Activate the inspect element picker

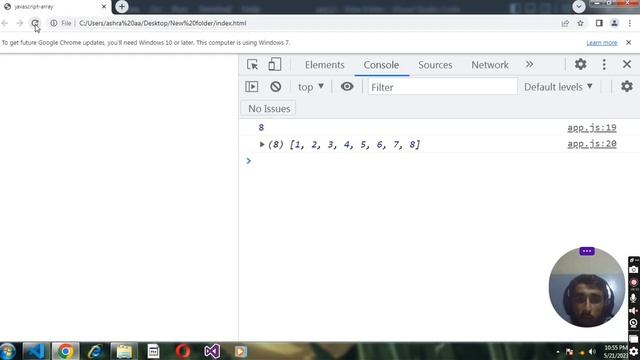[252, 64]
